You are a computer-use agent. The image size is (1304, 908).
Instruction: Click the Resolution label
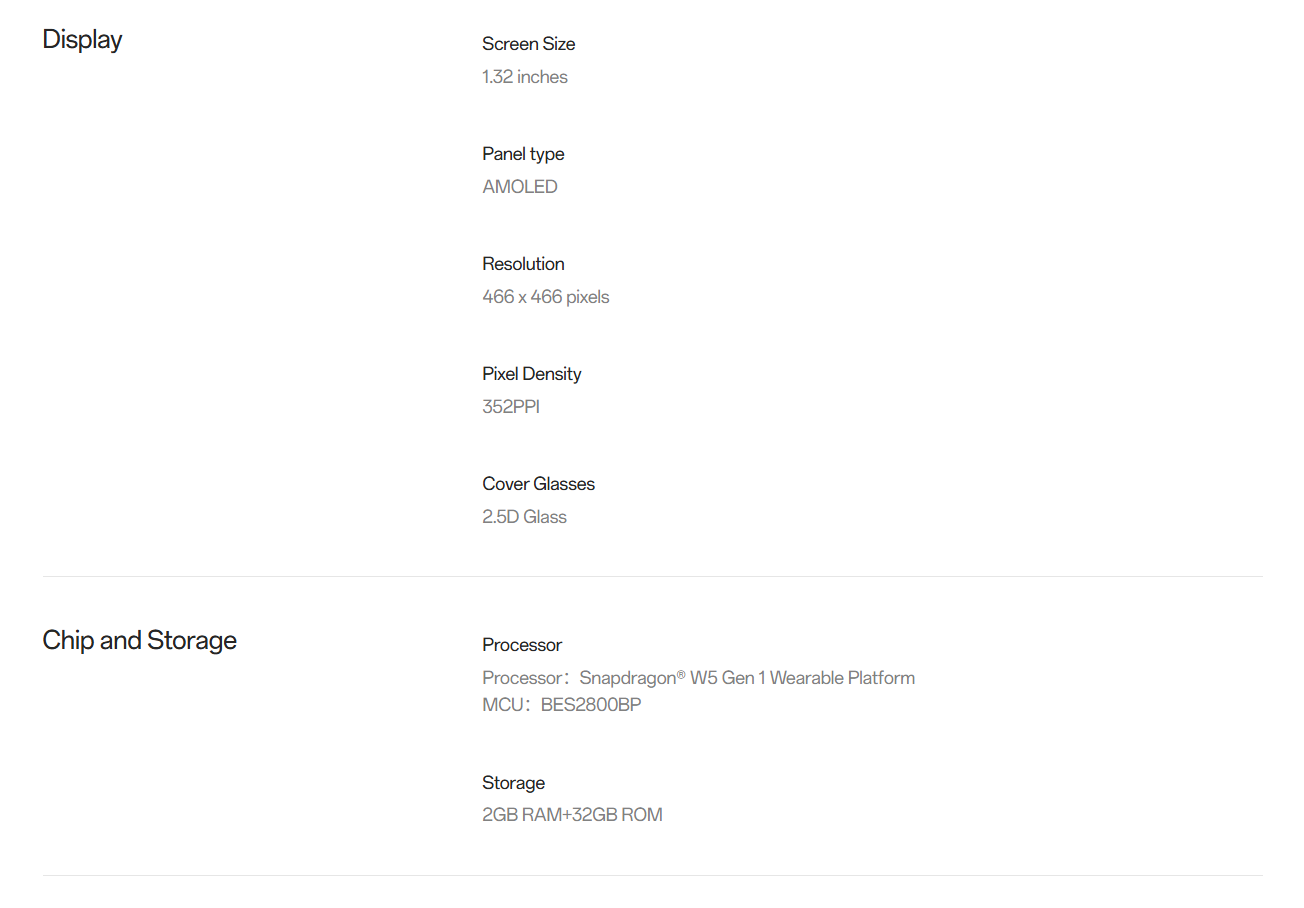click(523, 264)
